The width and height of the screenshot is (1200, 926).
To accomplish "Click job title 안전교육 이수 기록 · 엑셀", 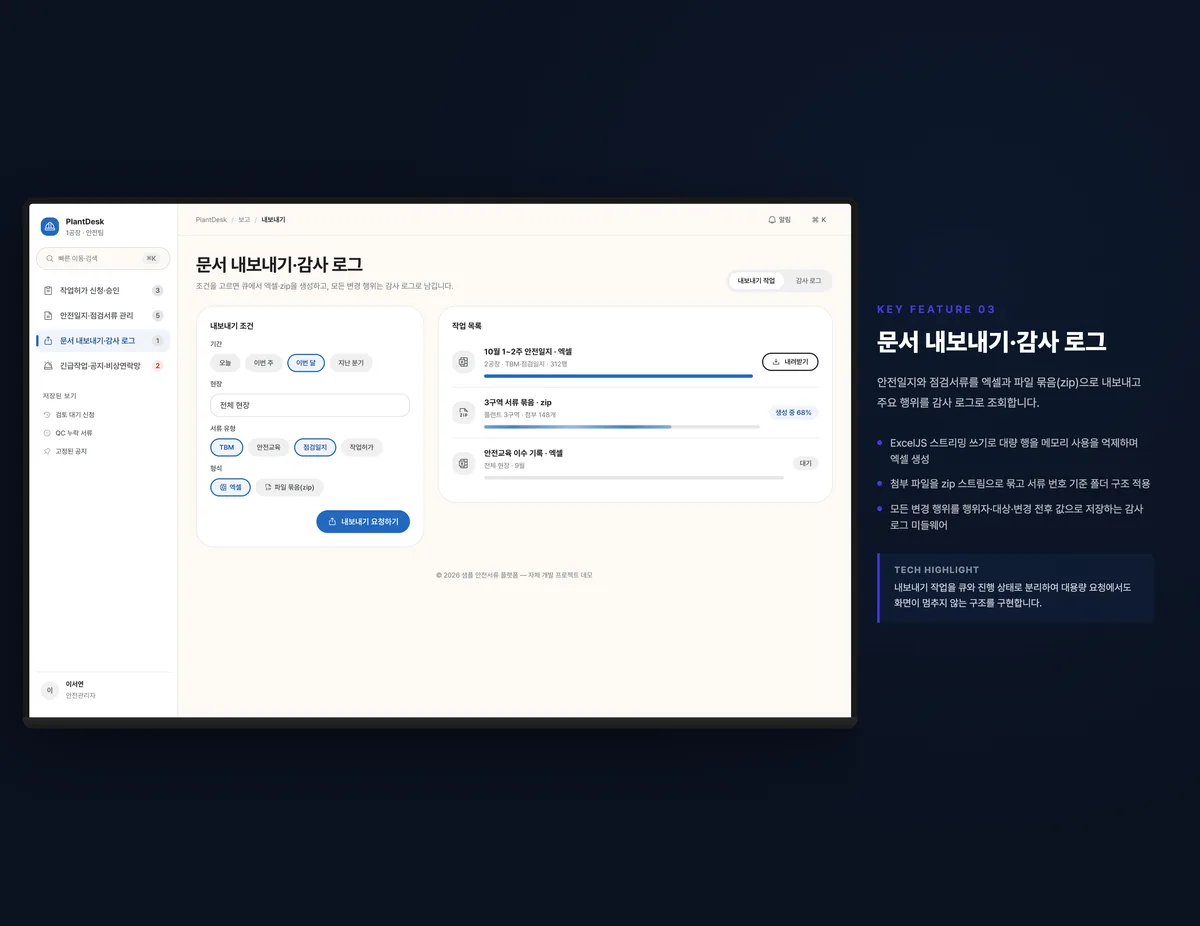I will point(524,453).
